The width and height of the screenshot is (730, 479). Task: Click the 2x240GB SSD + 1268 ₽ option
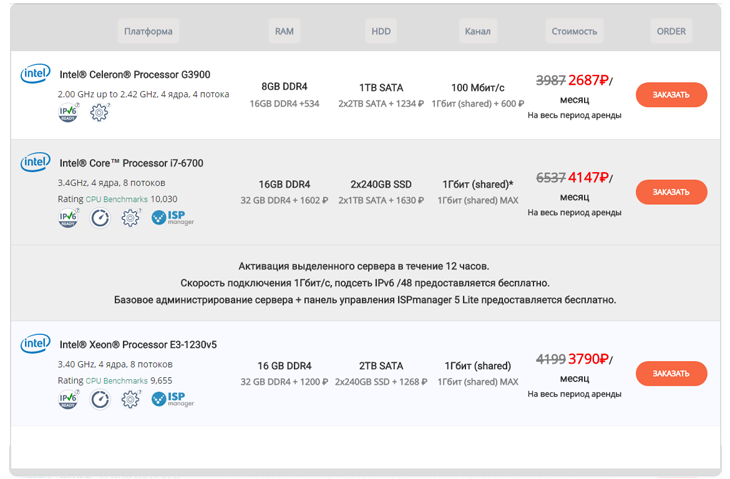pyautogui.click(x=381, y=382)
